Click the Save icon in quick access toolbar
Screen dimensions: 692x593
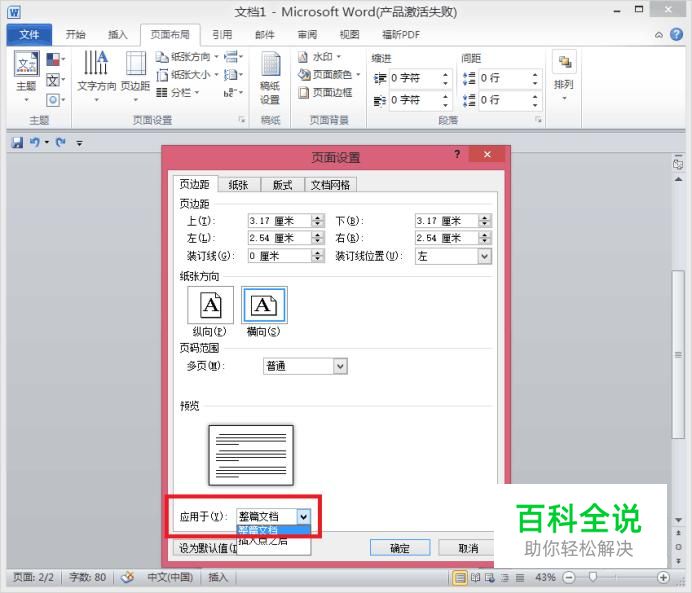click(17, 143)
